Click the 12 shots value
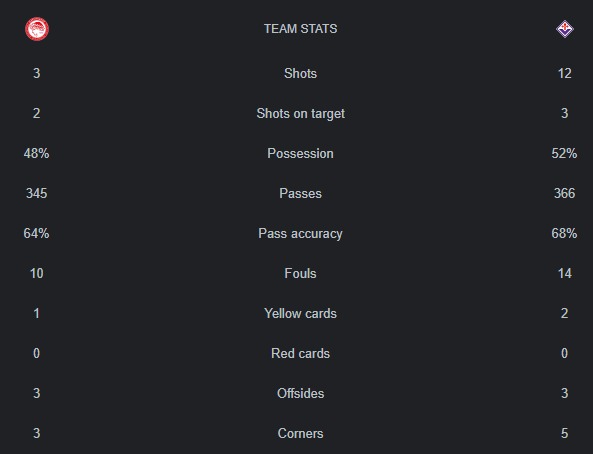Viewport: 593px width, 454px height. tap(565, 73)
